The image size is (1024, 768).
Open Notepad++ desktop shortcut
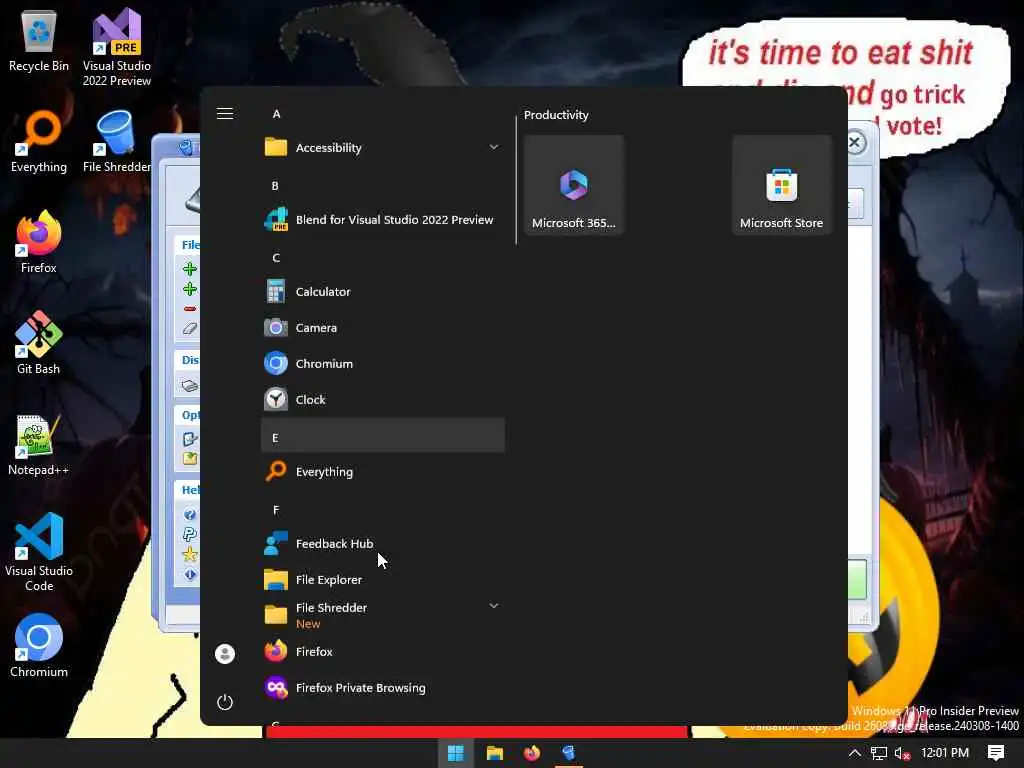tap(39, 444)
